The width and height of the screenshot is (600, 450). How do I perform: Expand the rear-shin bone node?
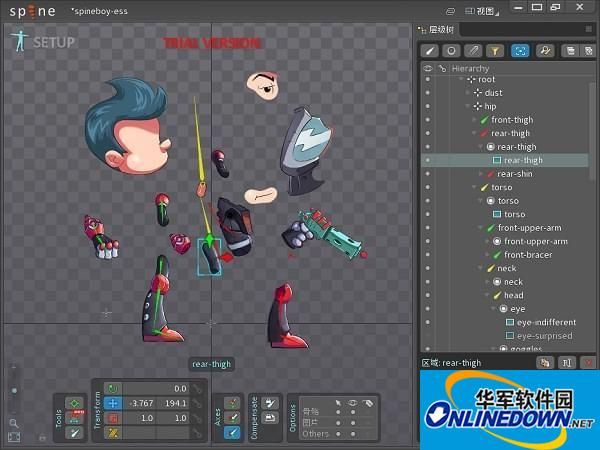[481, 174]
